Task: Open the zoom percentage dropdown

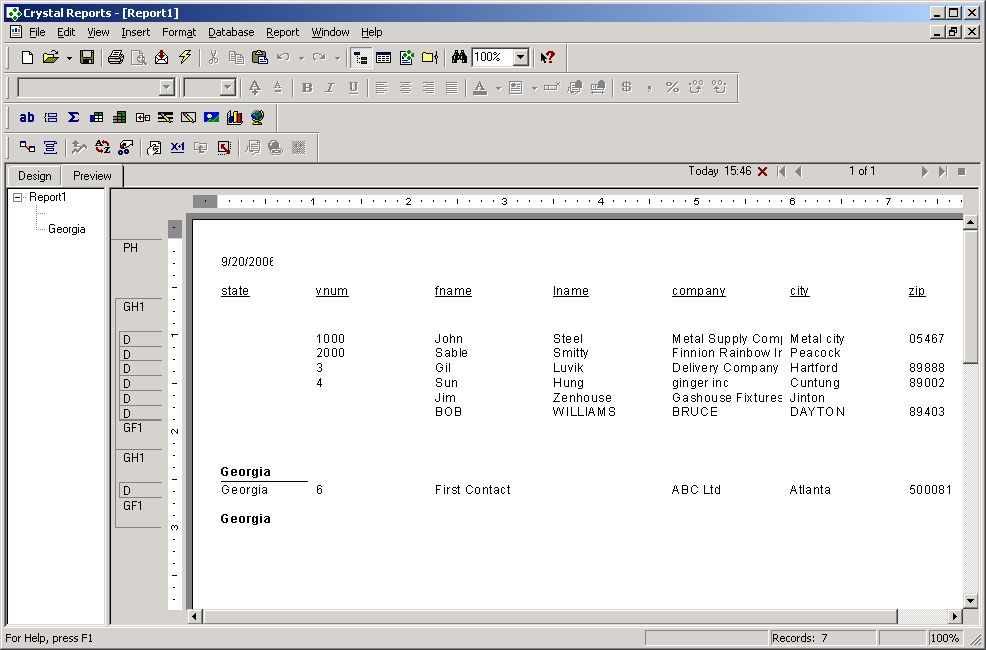Action: click(x=520, y=58)
